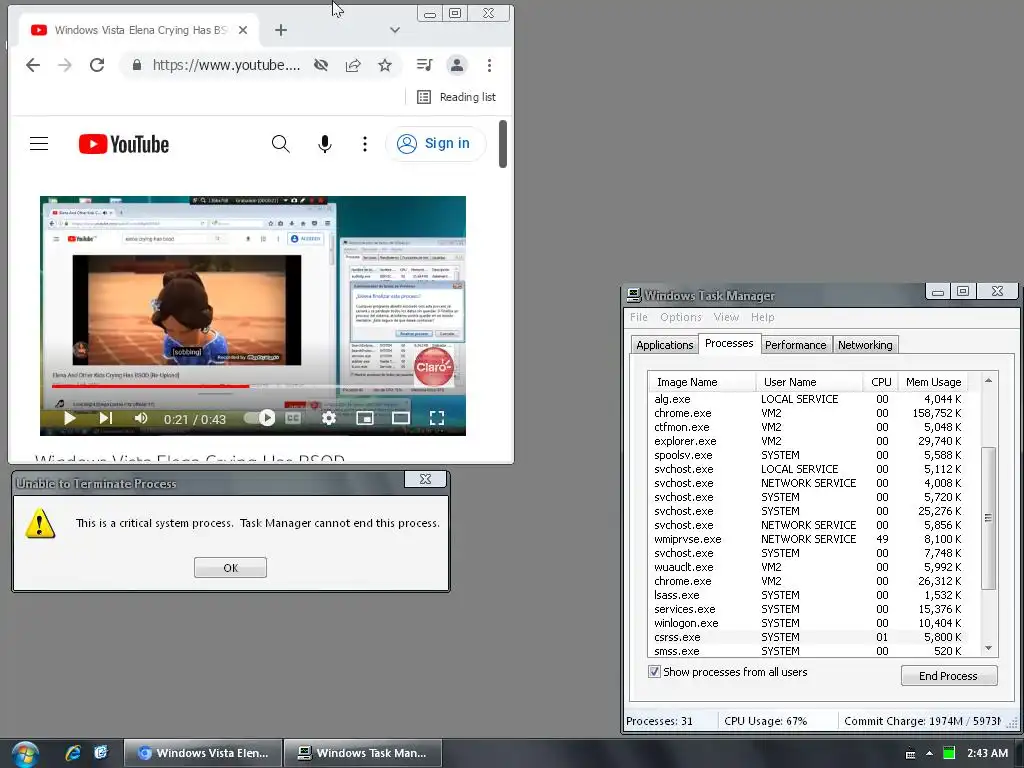Open a new Chrome tab
Screen dimensions: 1024x768
[x=281, y=30]
